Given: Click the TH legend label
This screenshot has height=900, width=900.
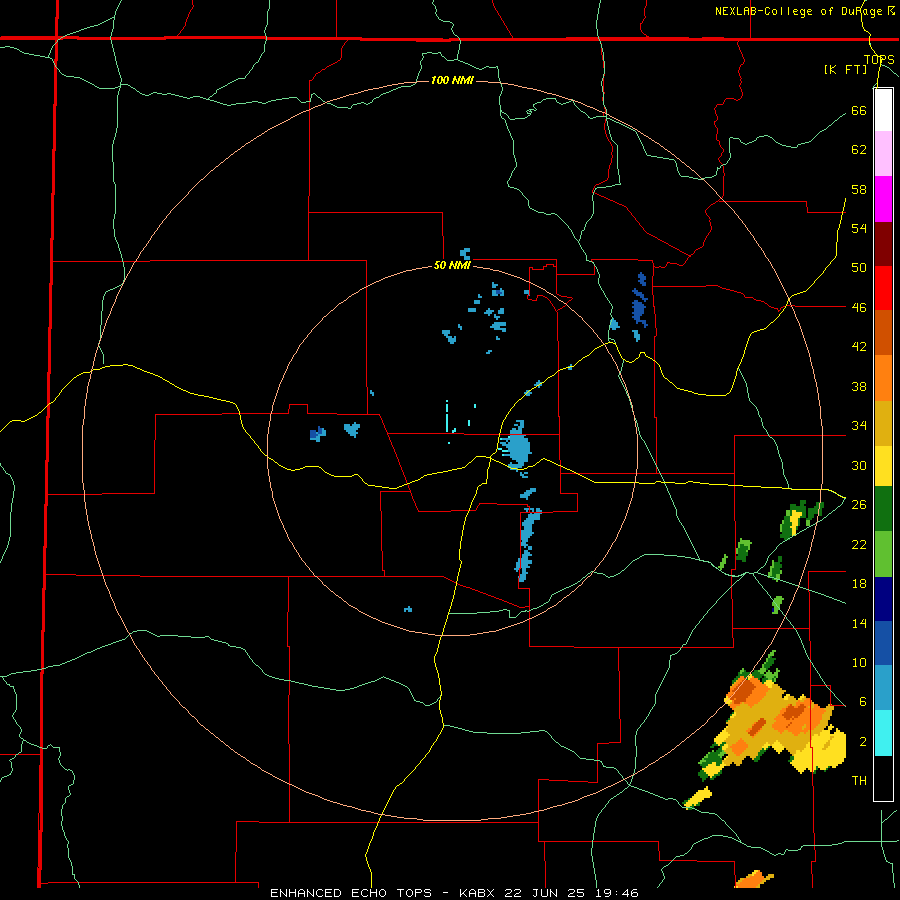Looking at the screenshot, I should [x=859, y=781].
